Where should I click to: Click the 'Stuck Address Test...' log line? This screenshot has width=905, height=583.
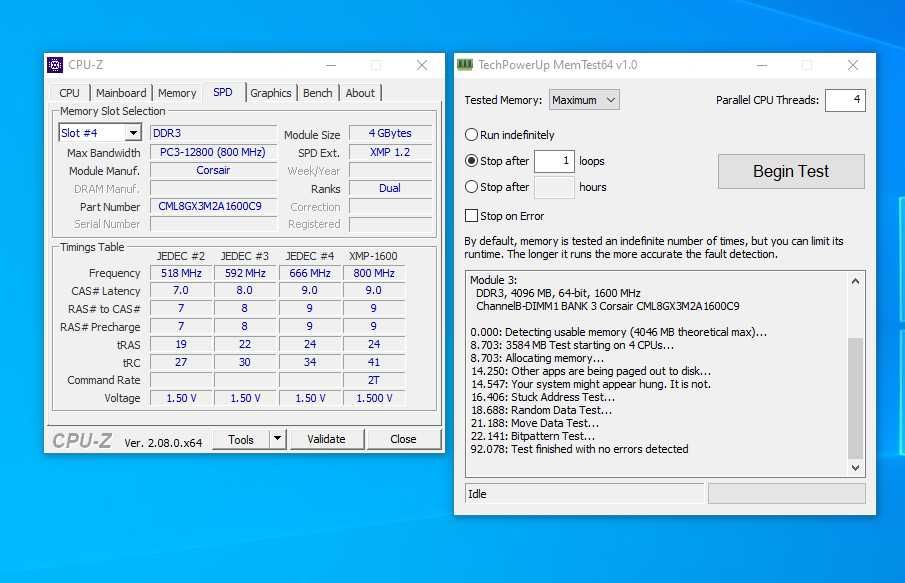pos(543,397)
